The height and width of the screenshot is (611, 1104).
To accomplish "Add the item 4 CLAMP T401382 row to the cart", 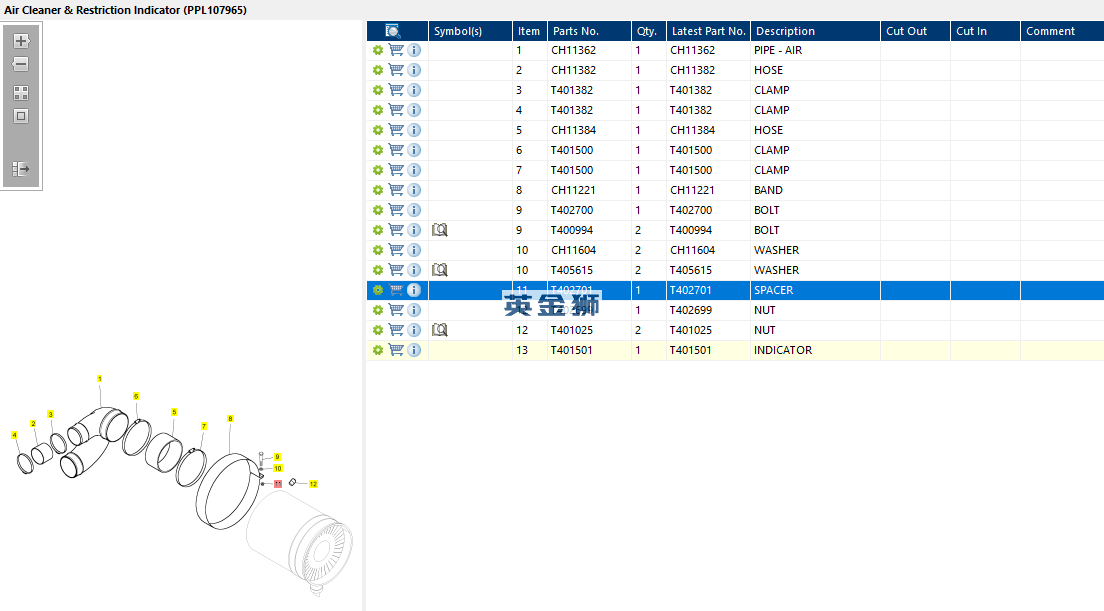I will click(396, 110).
